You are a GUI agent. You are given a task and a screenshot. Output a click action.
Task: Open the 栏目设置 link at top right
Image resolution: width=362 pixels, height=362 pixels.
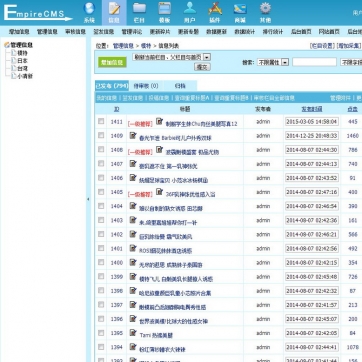coord(322,46)
